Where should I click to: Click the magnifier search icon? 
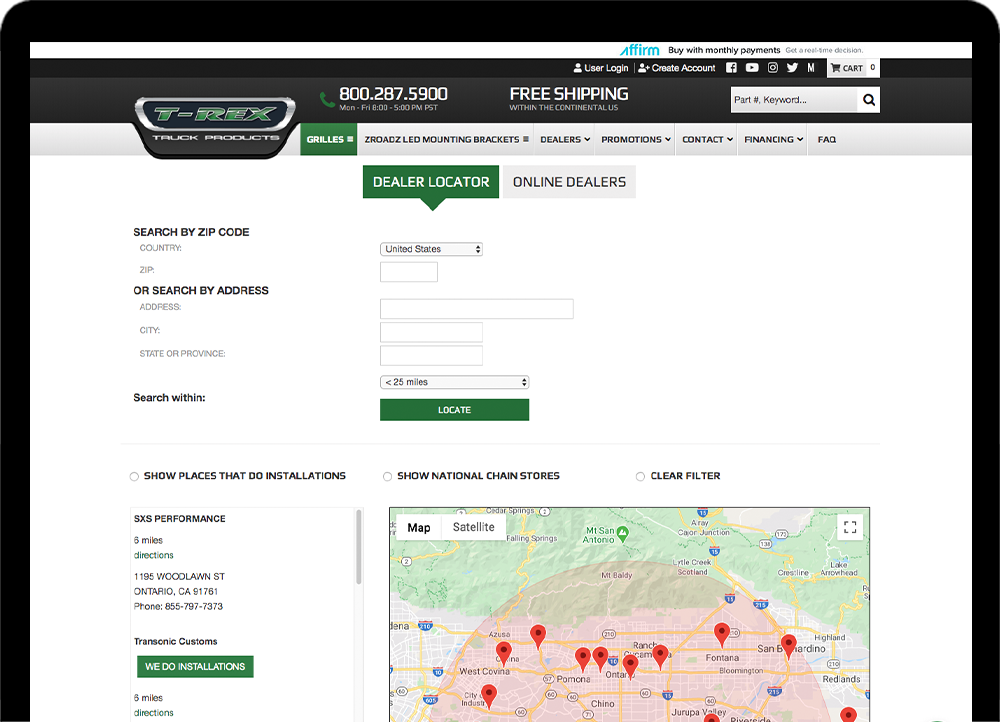coord(869,100)
